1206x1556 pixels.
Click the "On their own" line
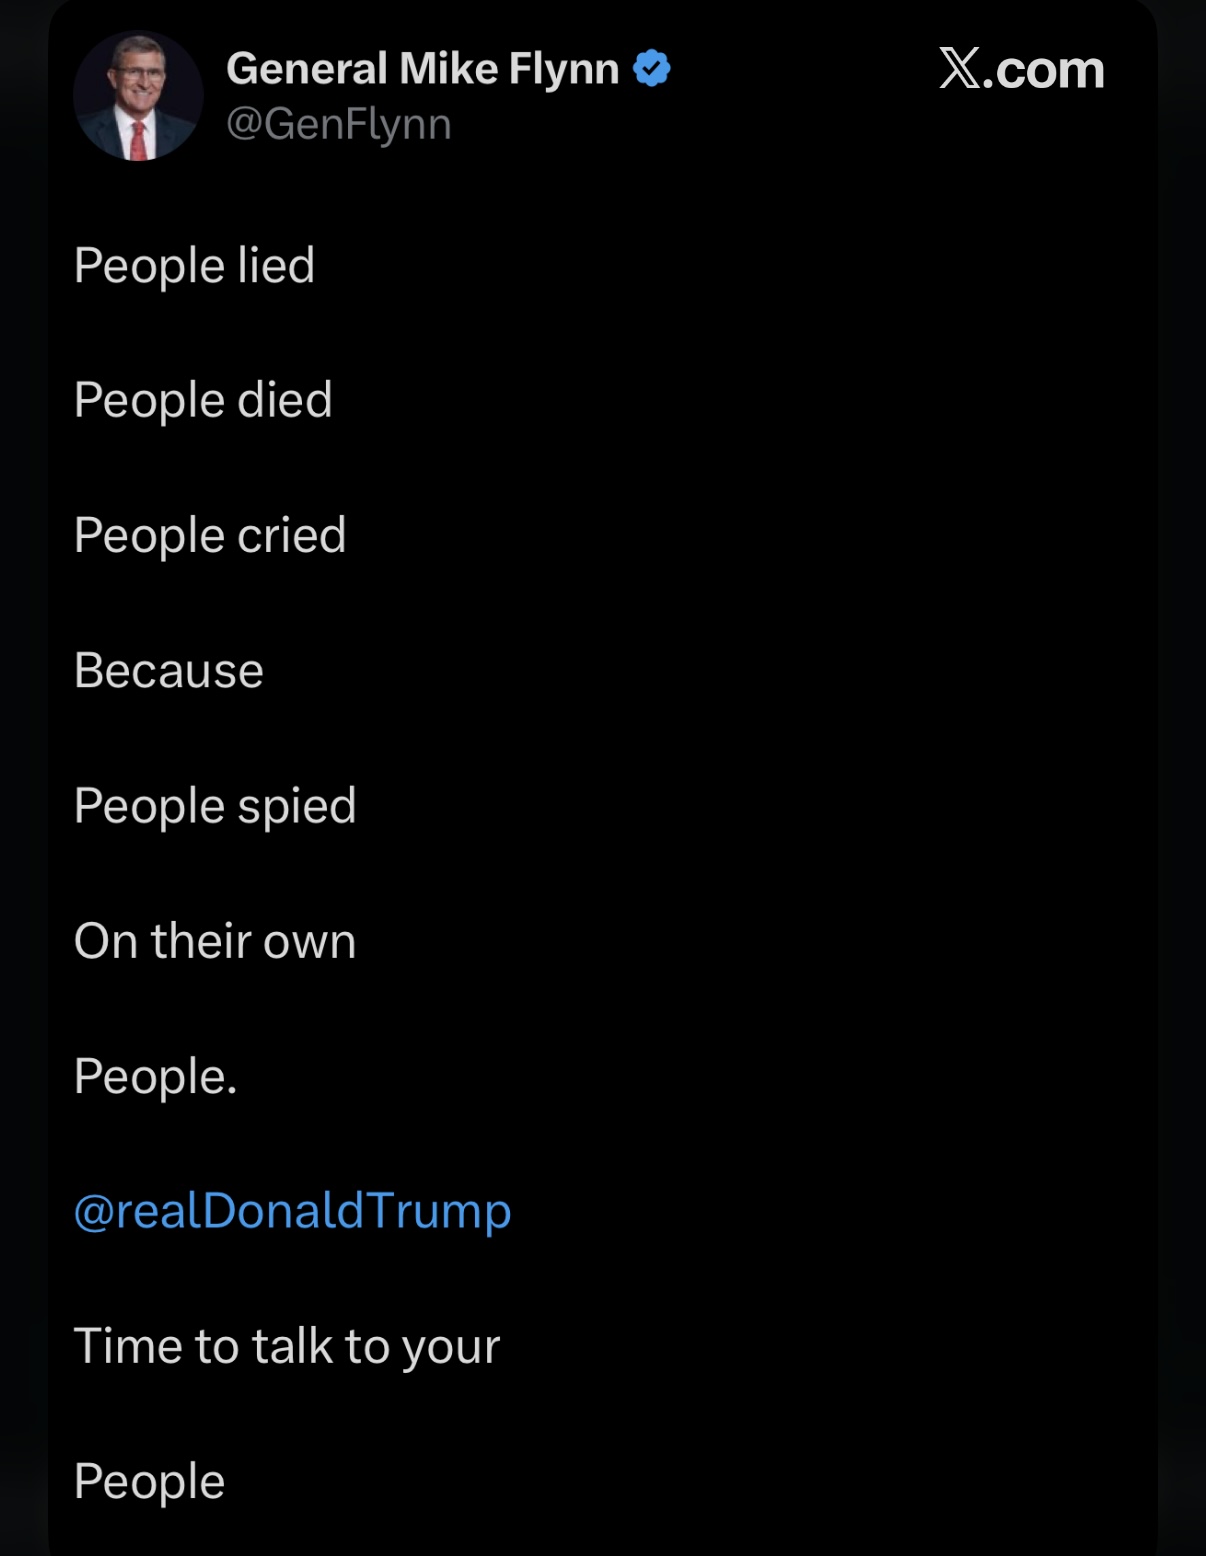click(215, 941)
